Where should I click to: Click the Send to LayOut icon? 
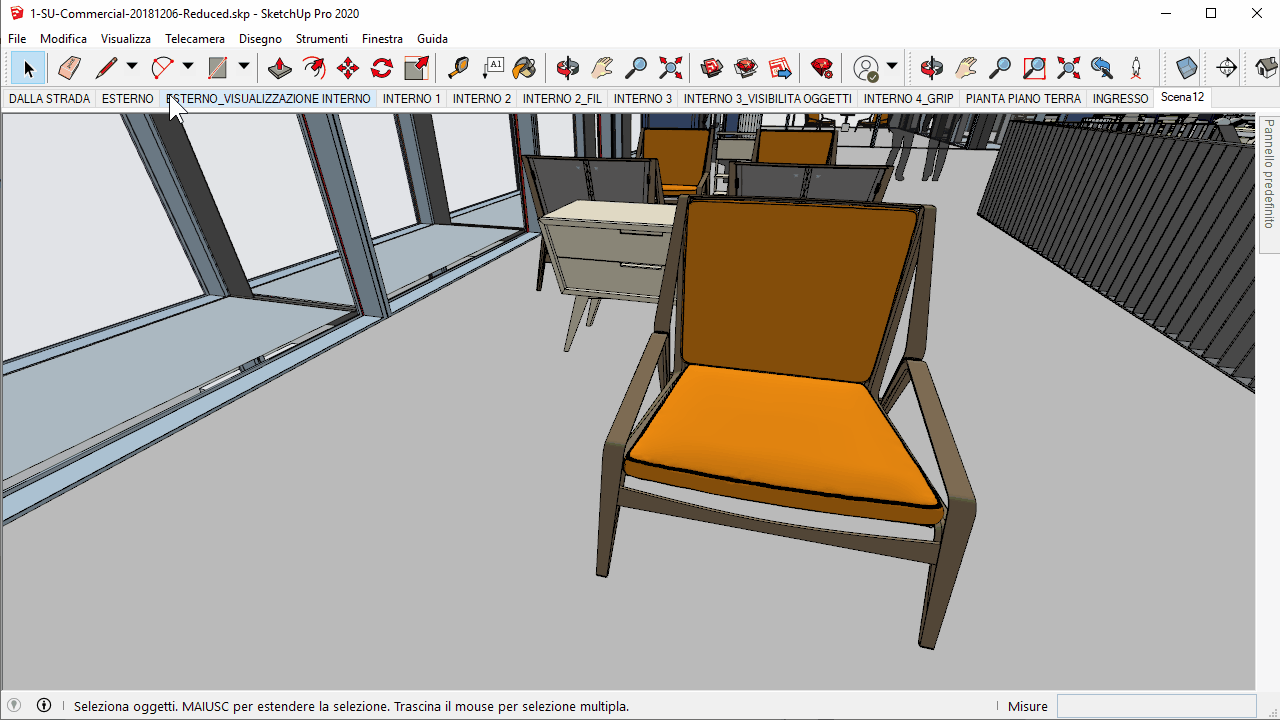click(x=780, y=68)
